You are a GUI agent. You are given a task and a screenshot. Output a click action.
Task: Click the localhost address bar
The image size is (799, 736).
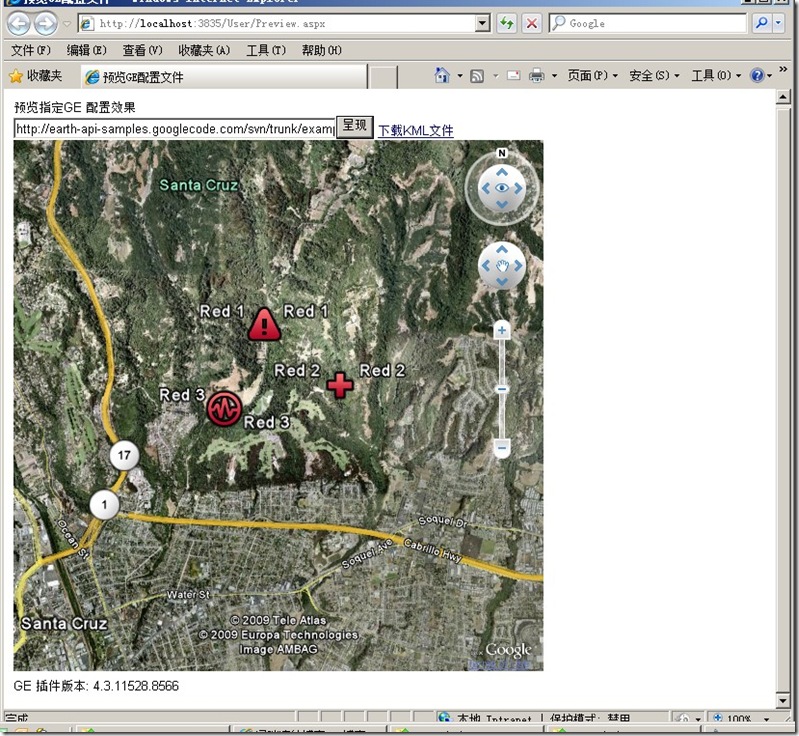click(x=277, y=23)
